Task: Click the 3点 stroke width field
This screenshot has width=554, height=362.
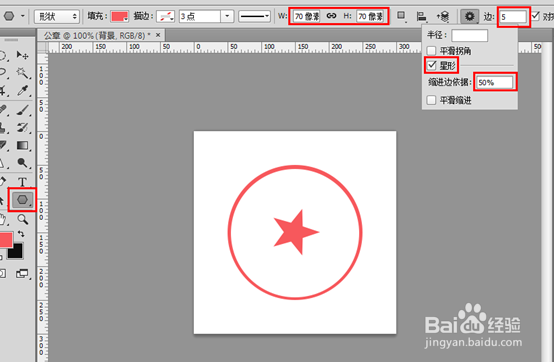Action: (x=200, y=16)
